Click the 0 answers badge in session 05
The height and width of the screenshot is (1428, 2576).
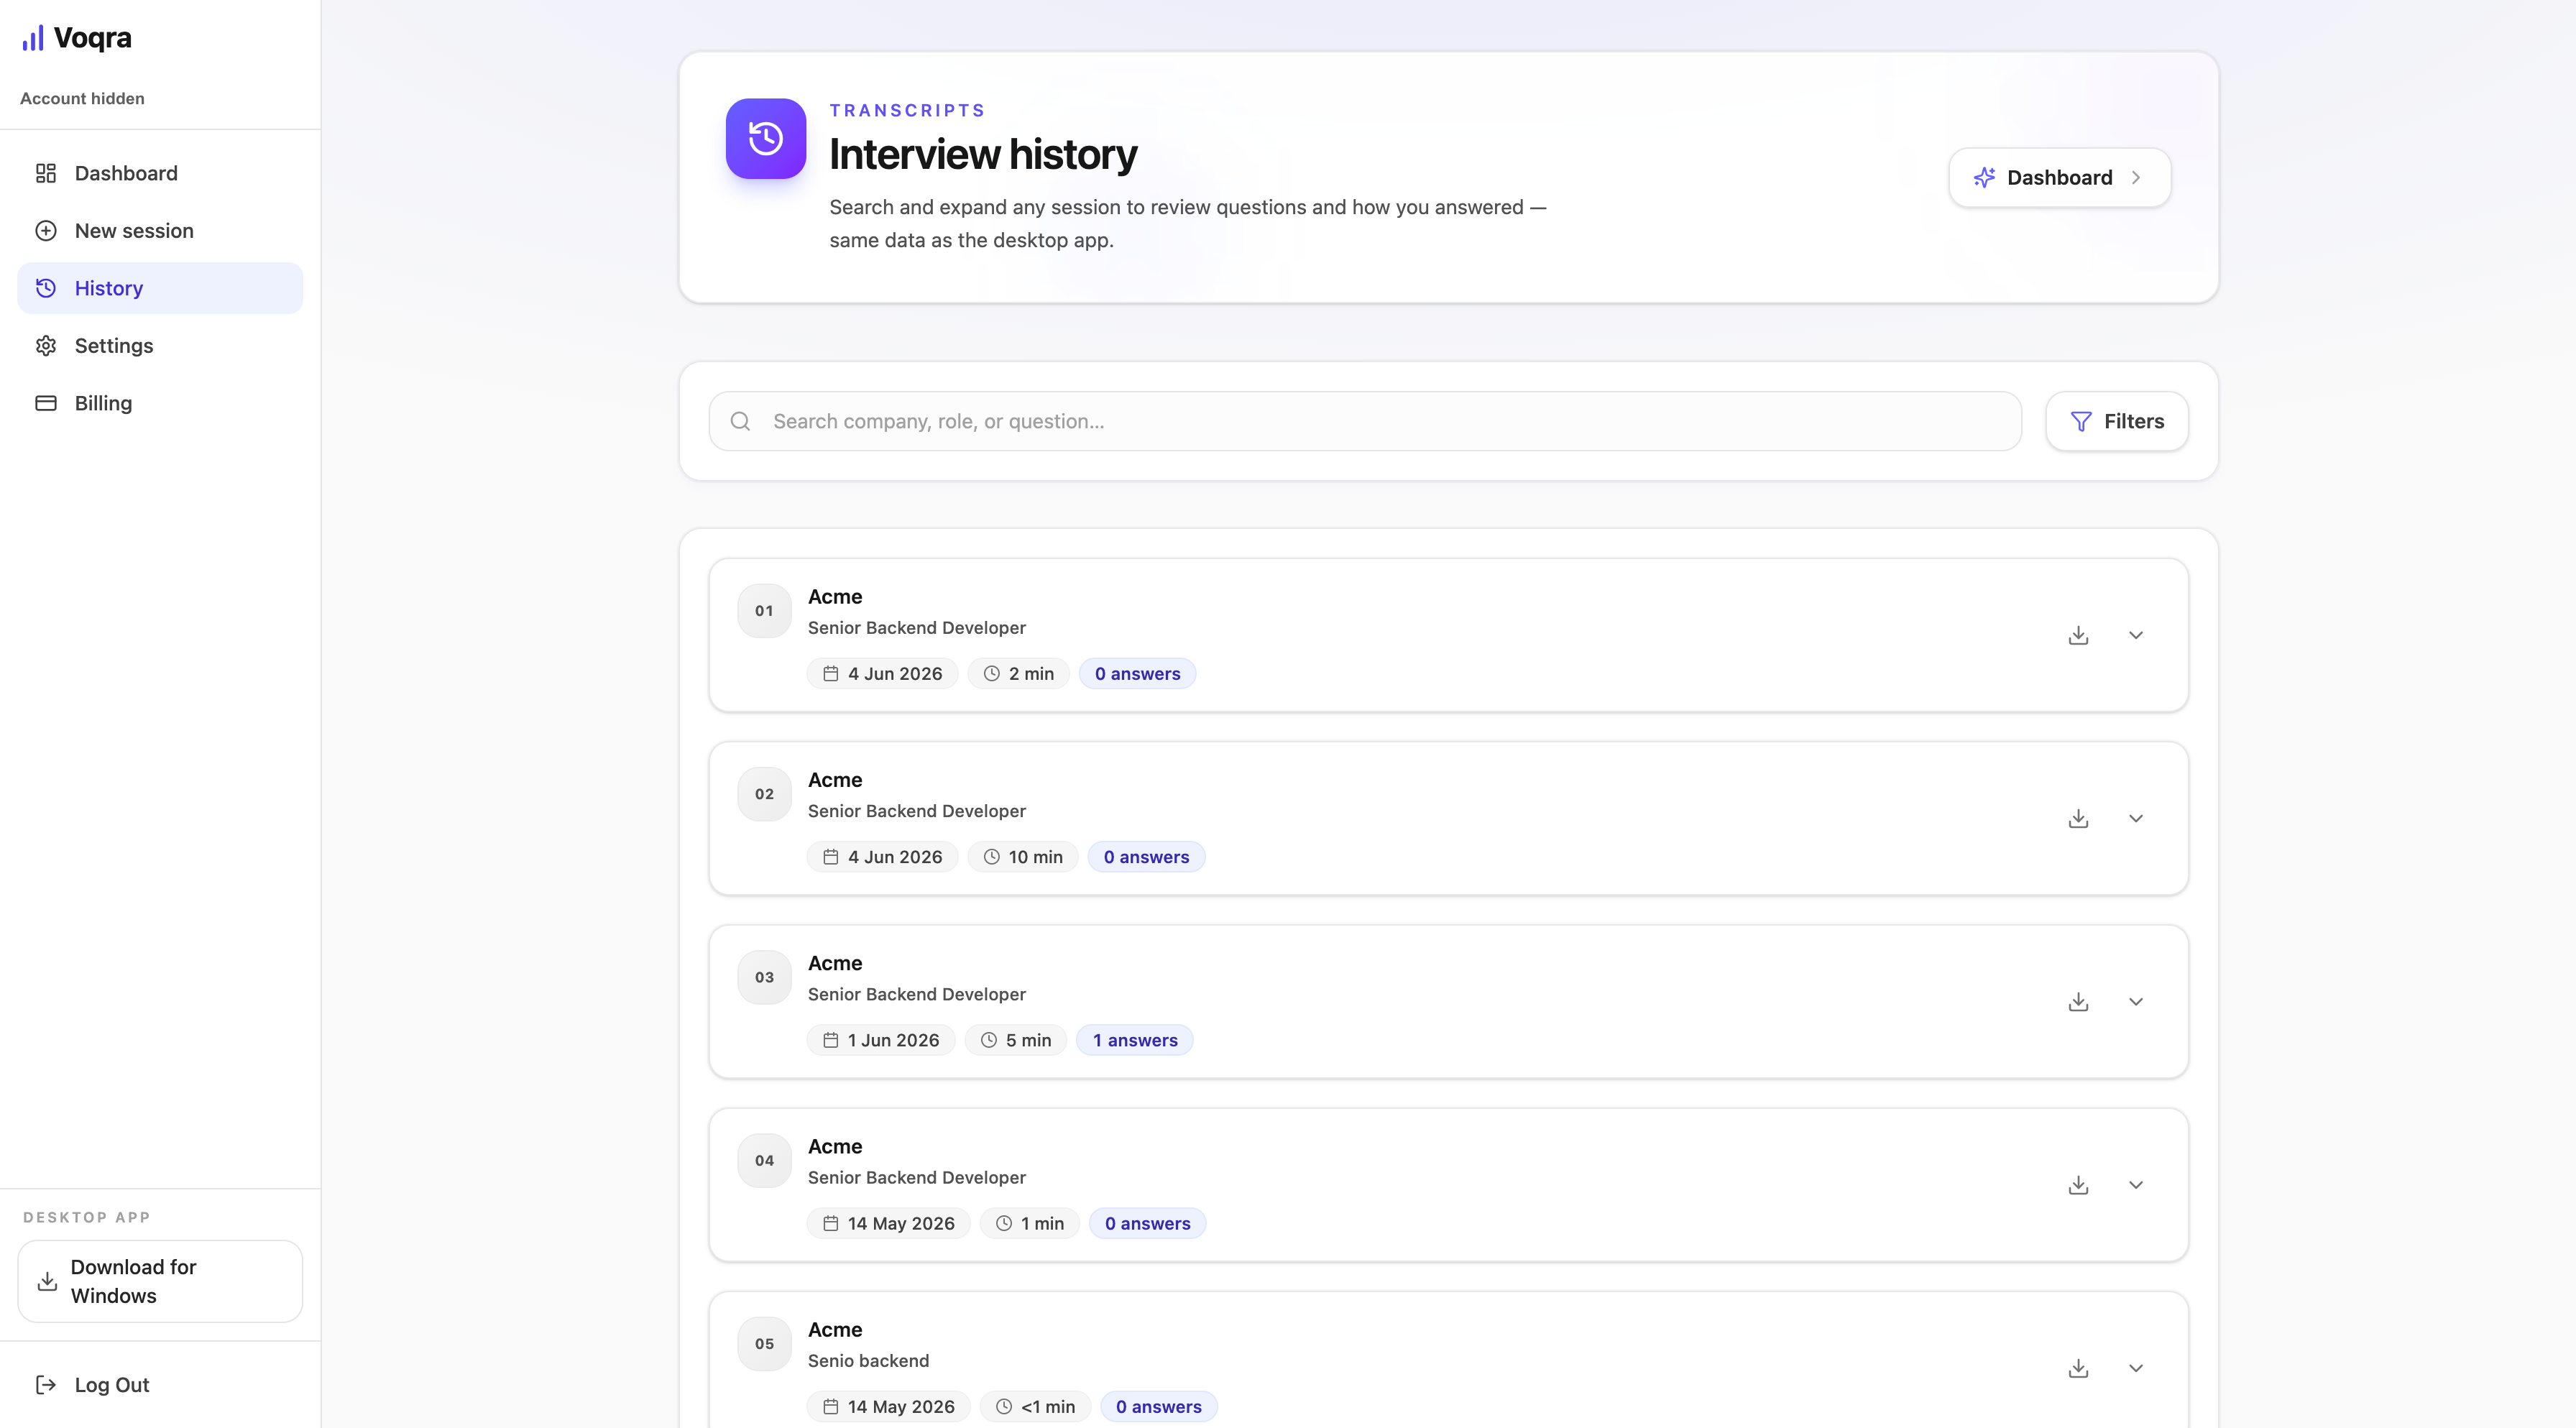point(1158,1406)
